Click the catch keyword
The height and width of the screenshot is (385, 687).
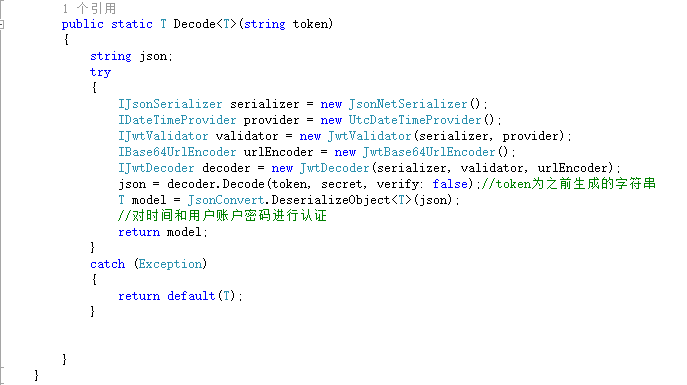(107, 264)
